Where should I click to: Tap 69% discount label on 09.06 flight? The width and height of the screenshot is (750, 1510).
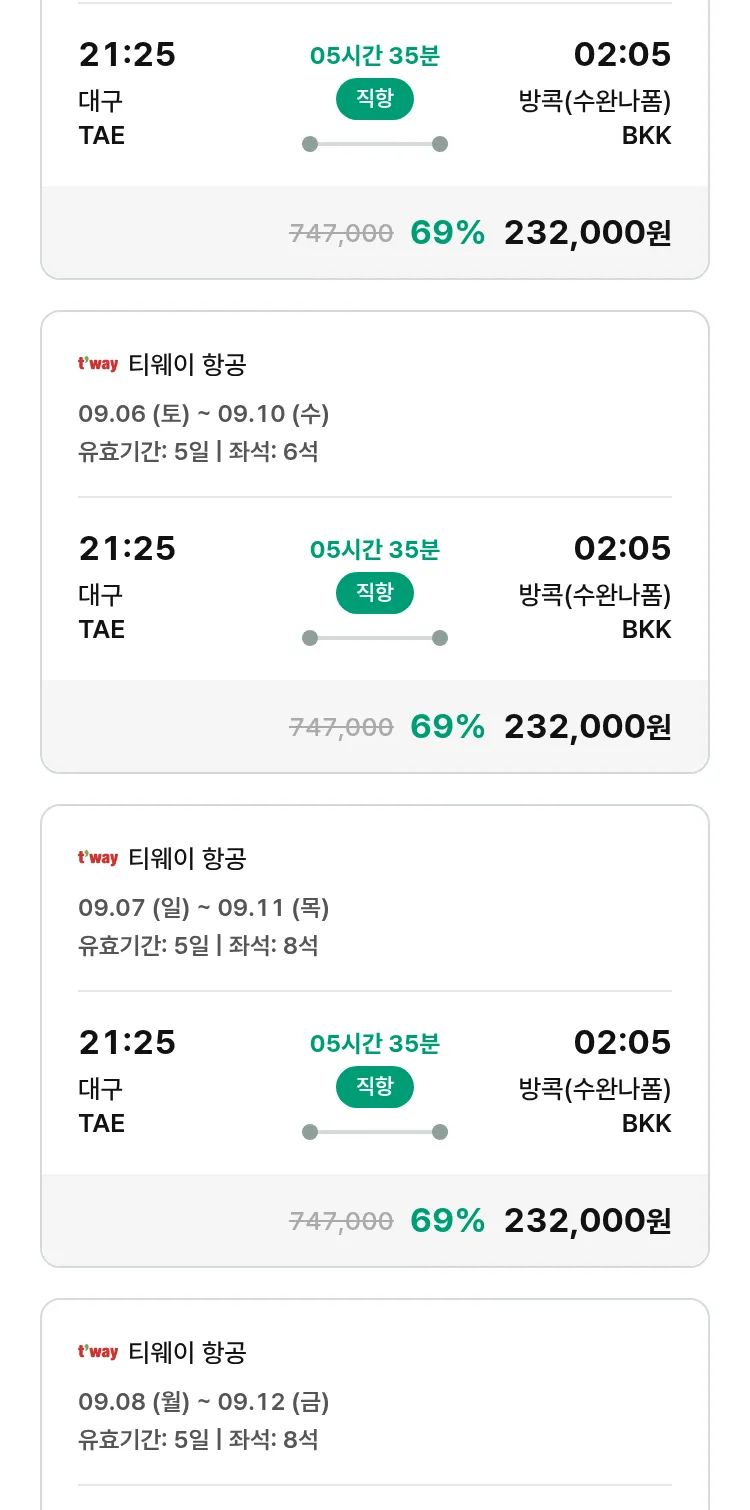pos(447,727)
